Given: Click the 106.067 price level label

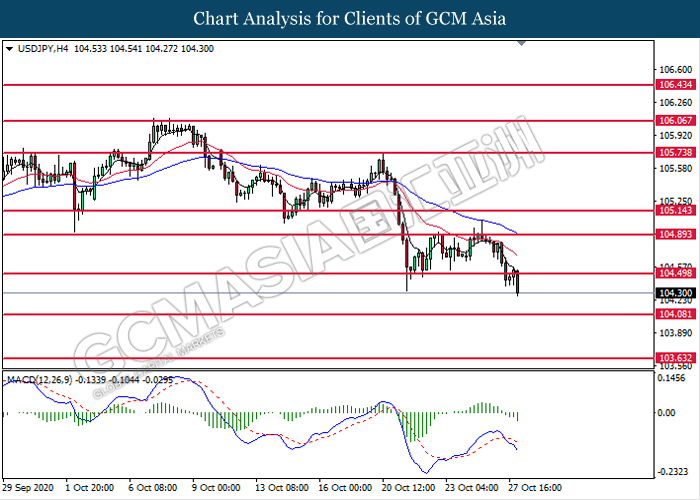Looking at the screenshot, I should (675, 121).
